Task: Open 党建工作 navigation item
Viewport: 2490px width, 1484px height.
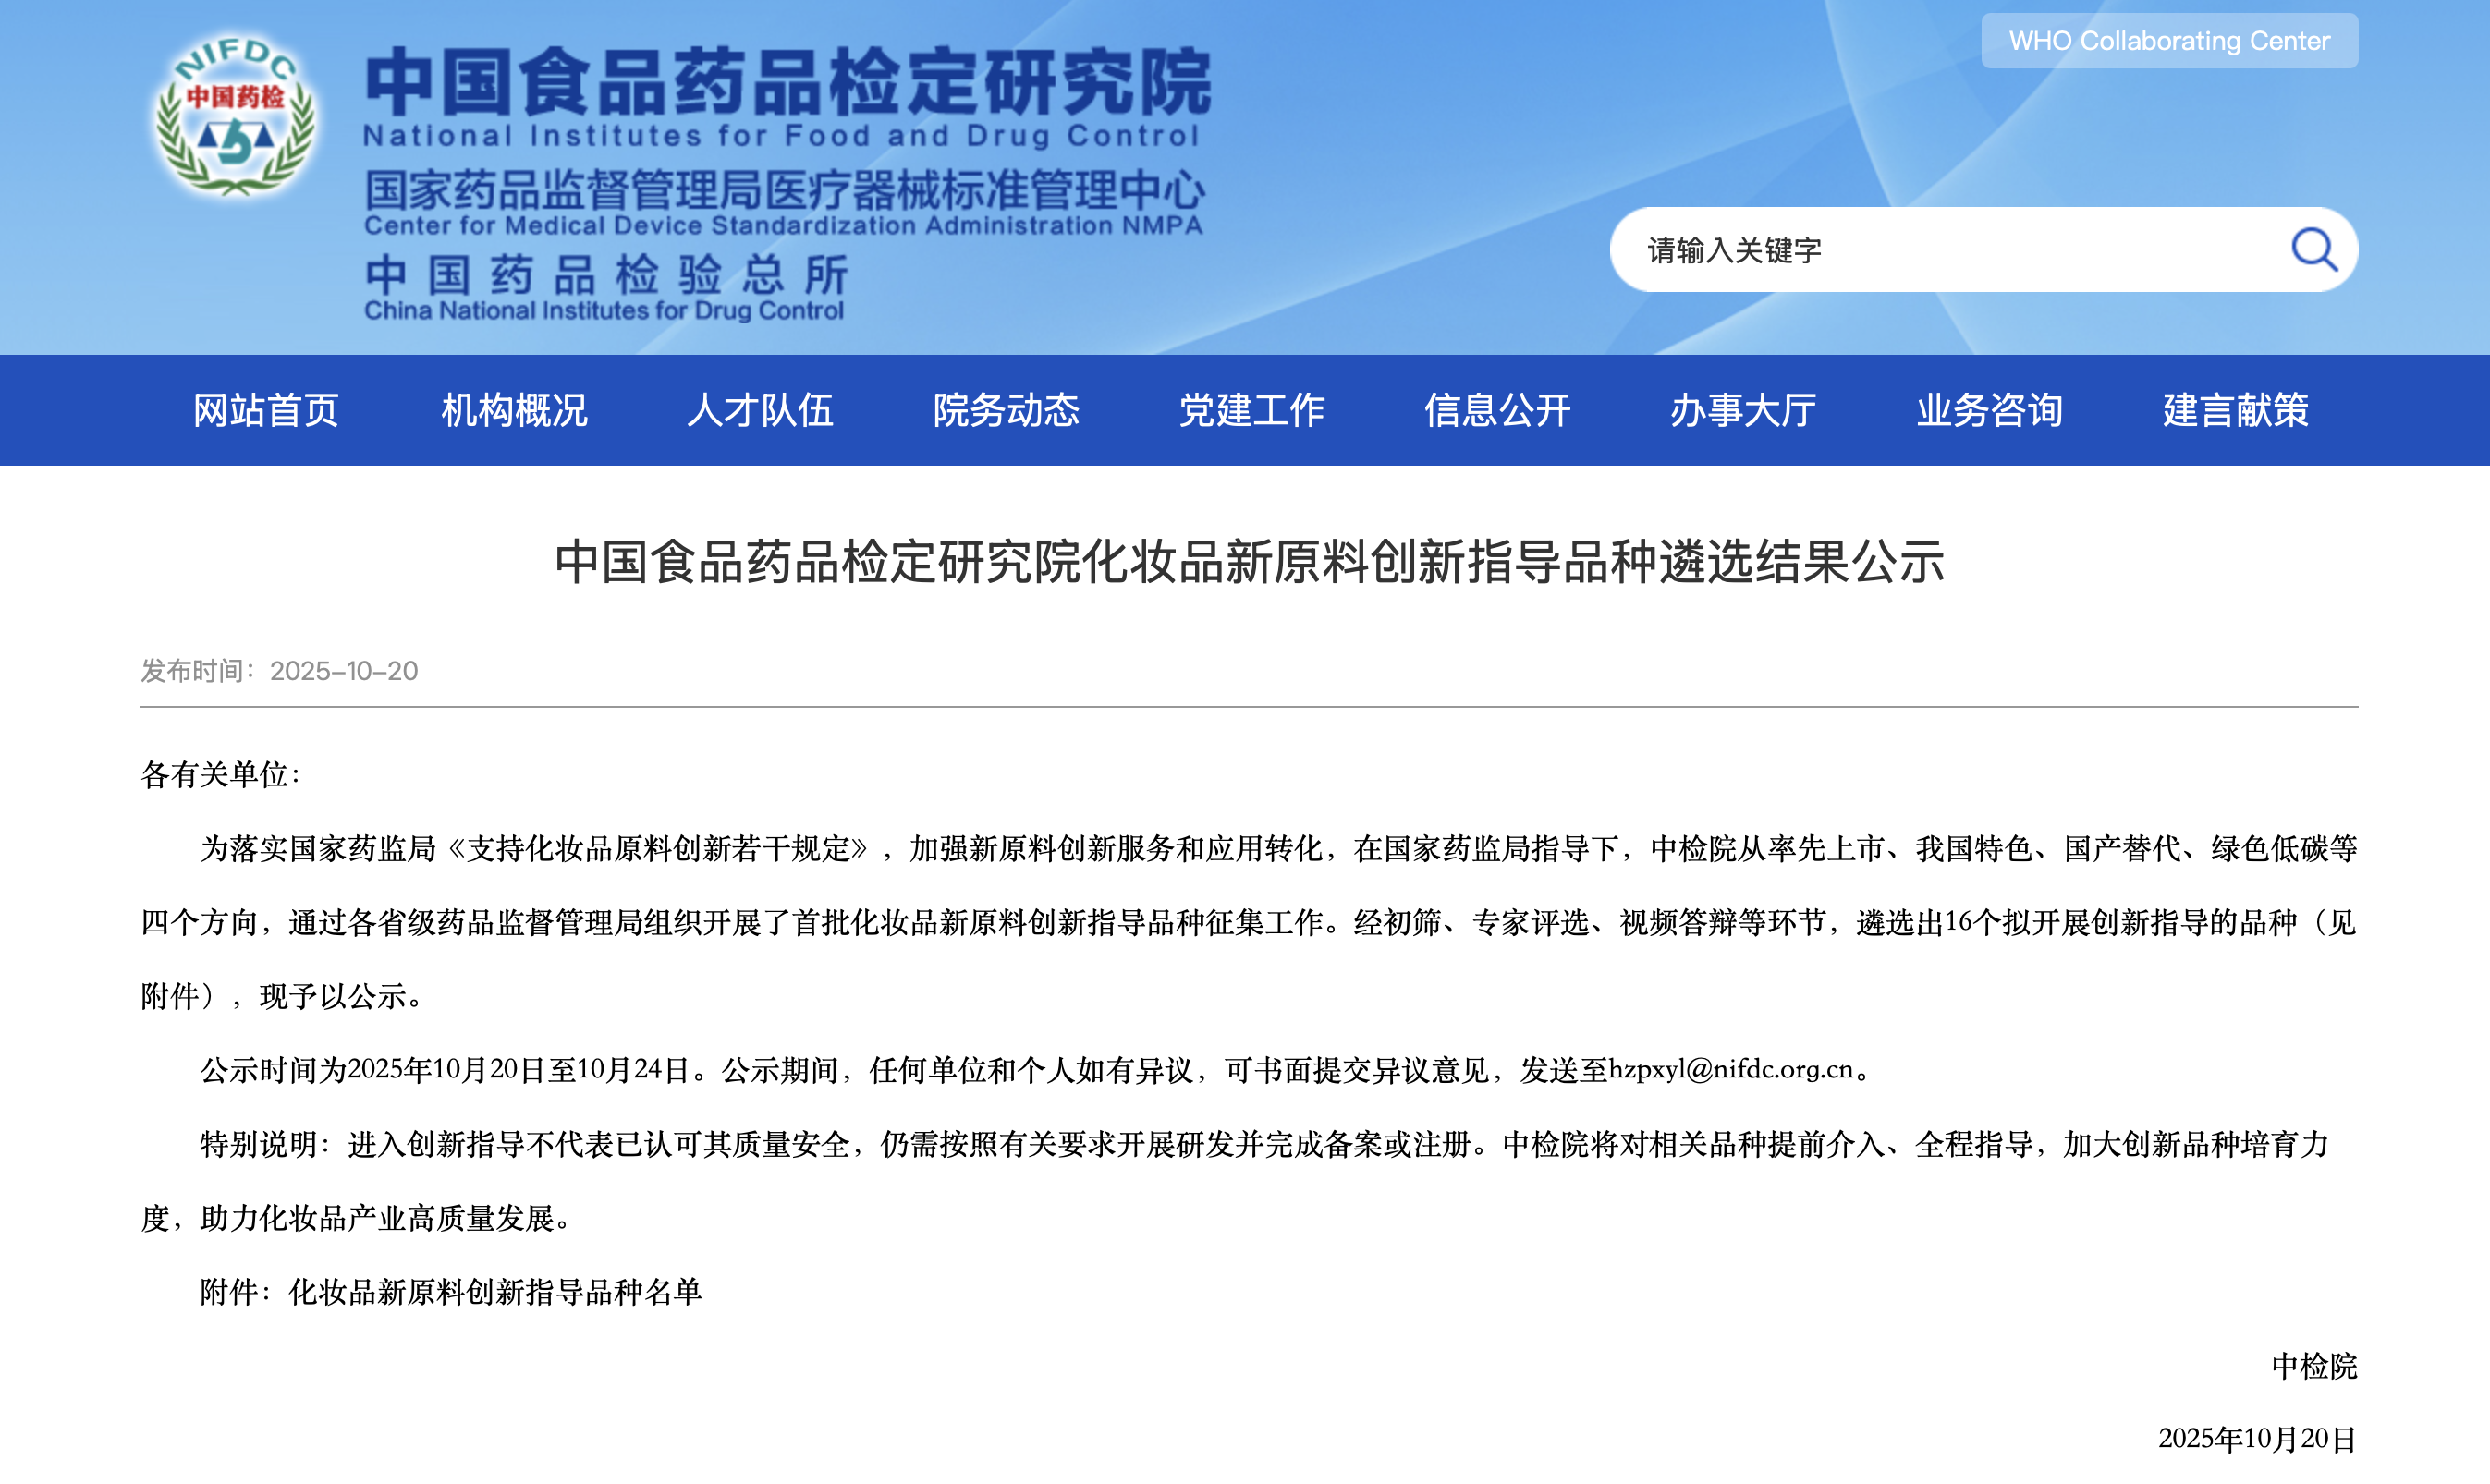Action: (x=1252, y=411)
